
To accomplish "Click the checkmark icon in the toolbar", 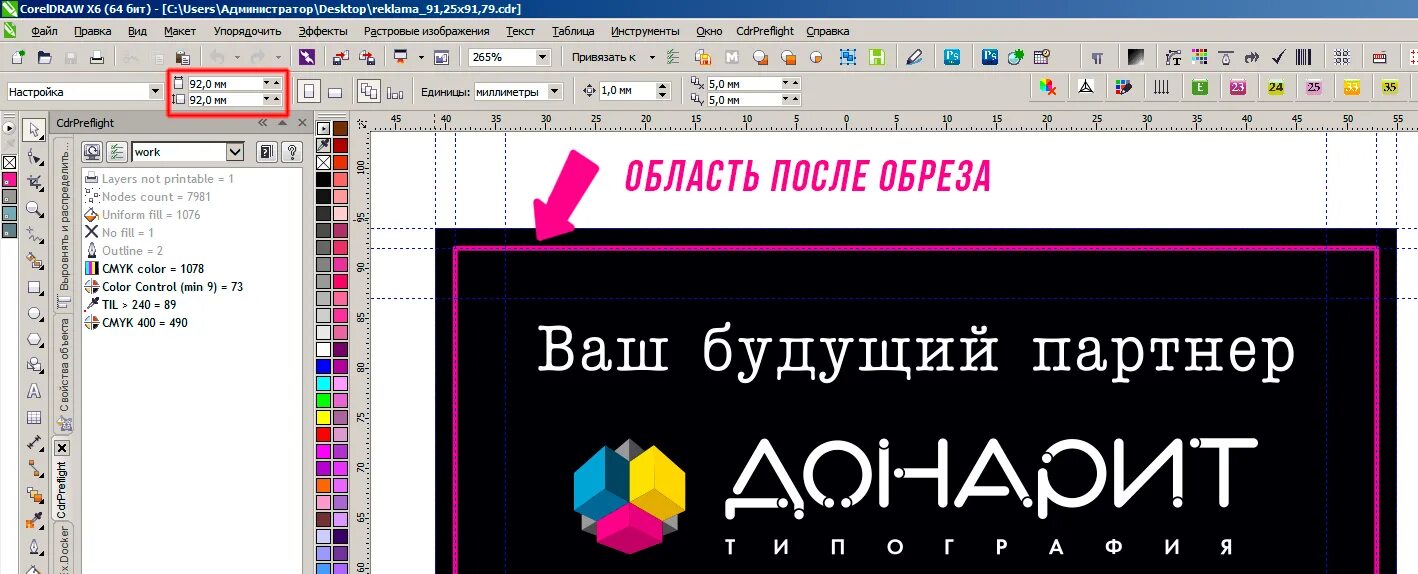I will [1278, 57].
